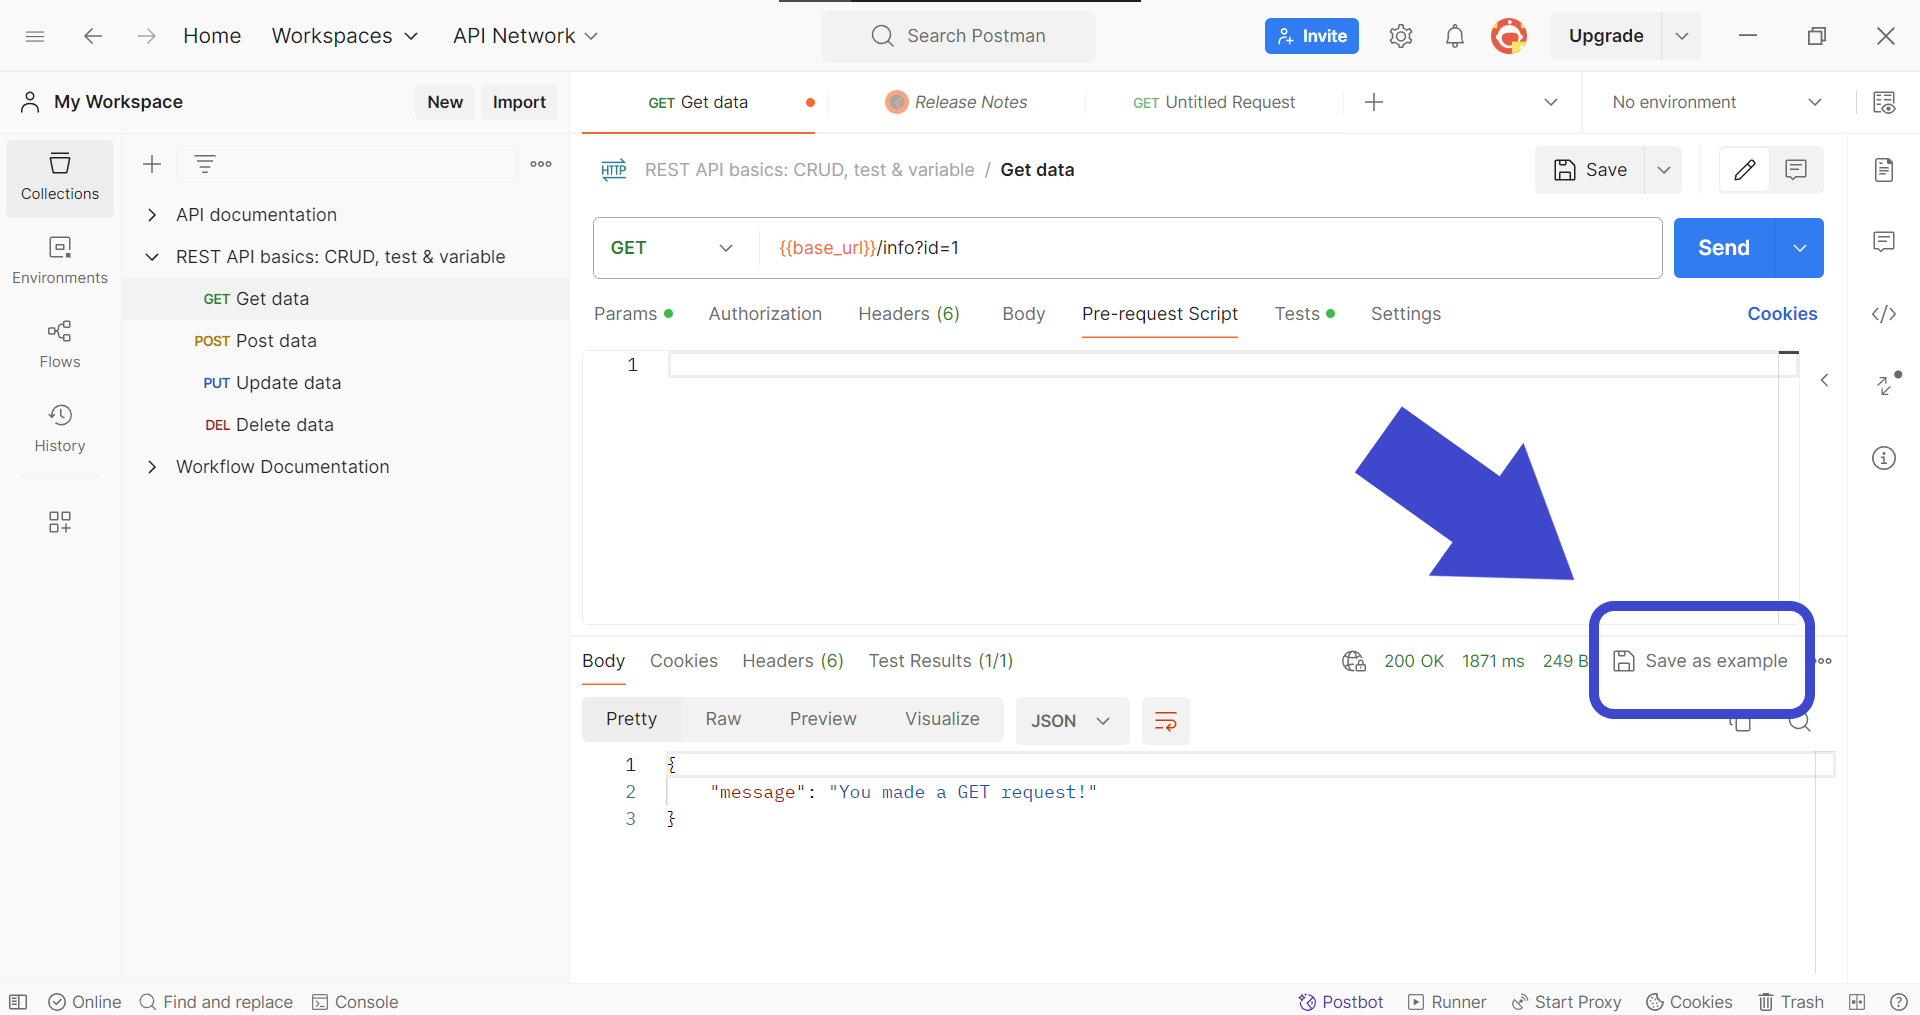Image resolution: width=1920 pixels, height=1015 pixels.
Task: Open request info icon in right sidebar
Action: [1884, 458]
